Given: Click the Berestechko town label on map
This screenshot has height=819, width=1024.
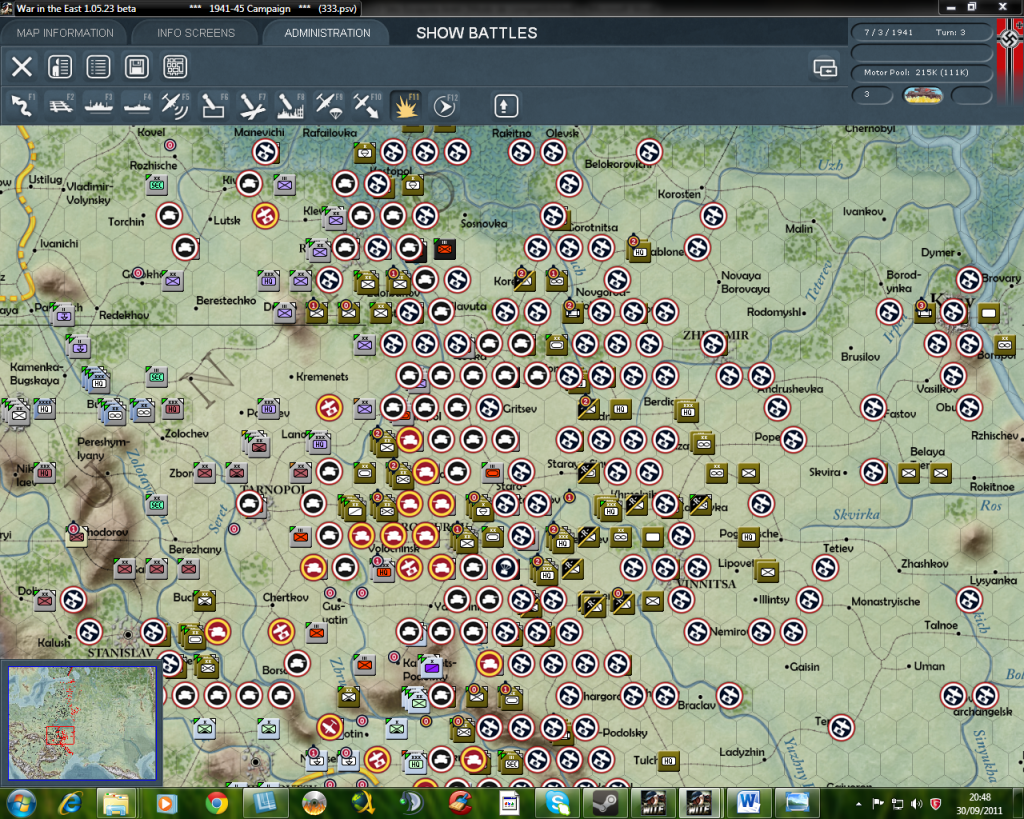Looking at the screenshot, I should point(226,300).
